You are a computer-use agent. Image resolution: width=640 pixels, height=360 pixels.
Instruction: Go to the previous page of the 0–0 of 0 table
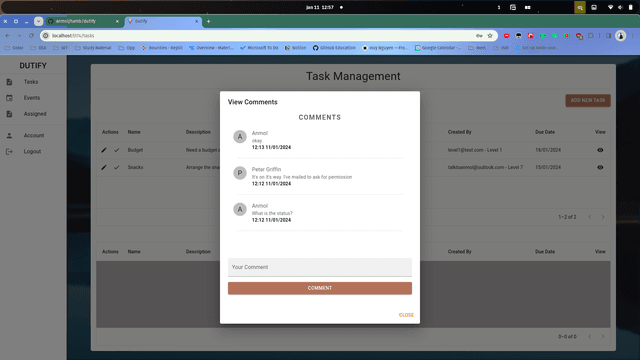[x=589, y=337]
